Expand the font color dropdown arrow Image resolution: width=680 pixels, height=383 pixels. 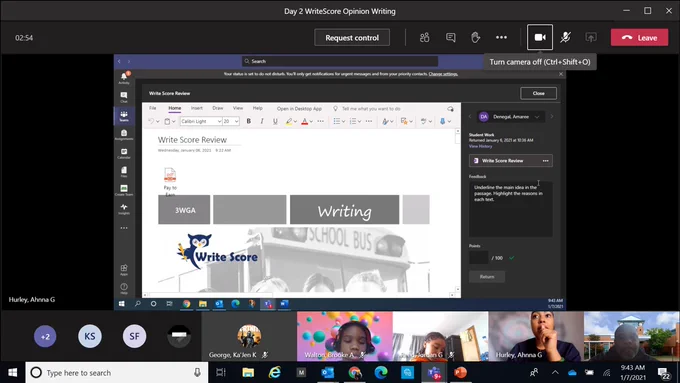pos(311,121)
